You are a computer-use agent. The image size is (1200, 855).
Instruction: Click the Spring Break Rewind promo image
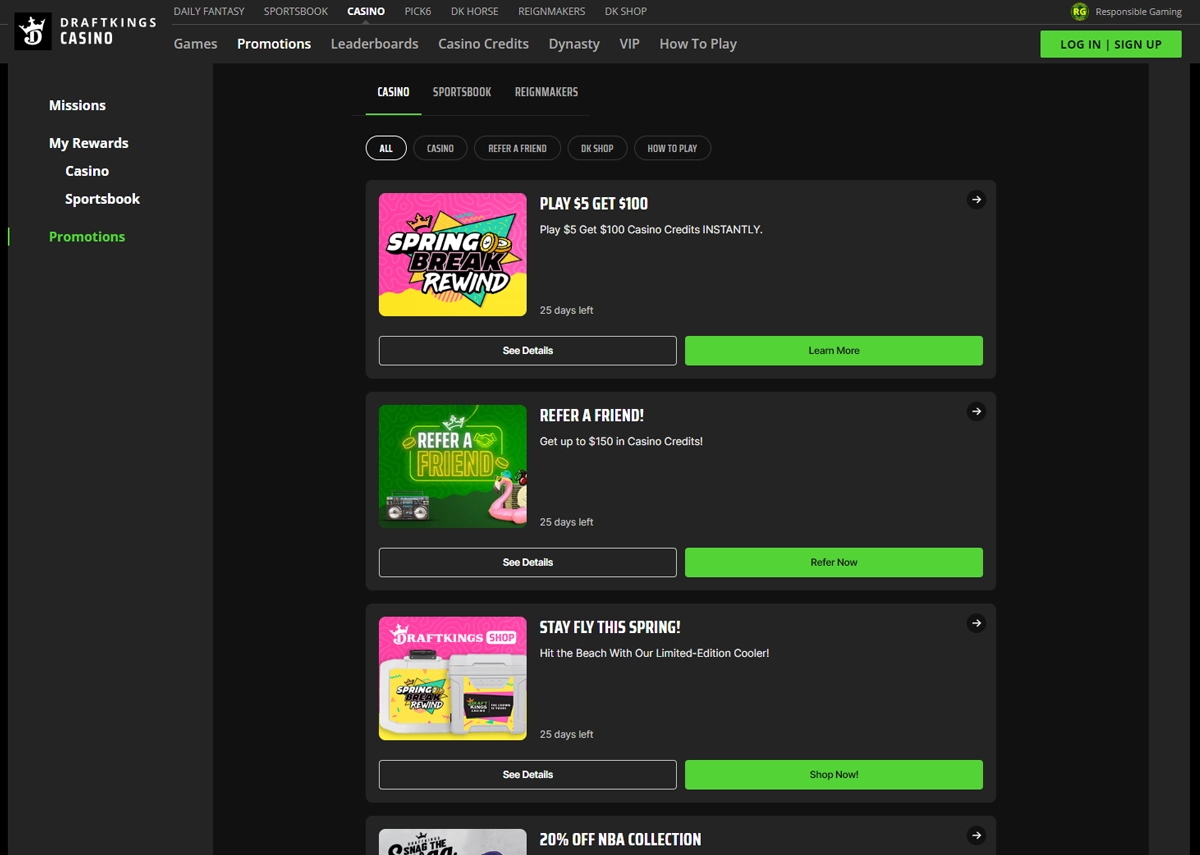click(453, 255)
